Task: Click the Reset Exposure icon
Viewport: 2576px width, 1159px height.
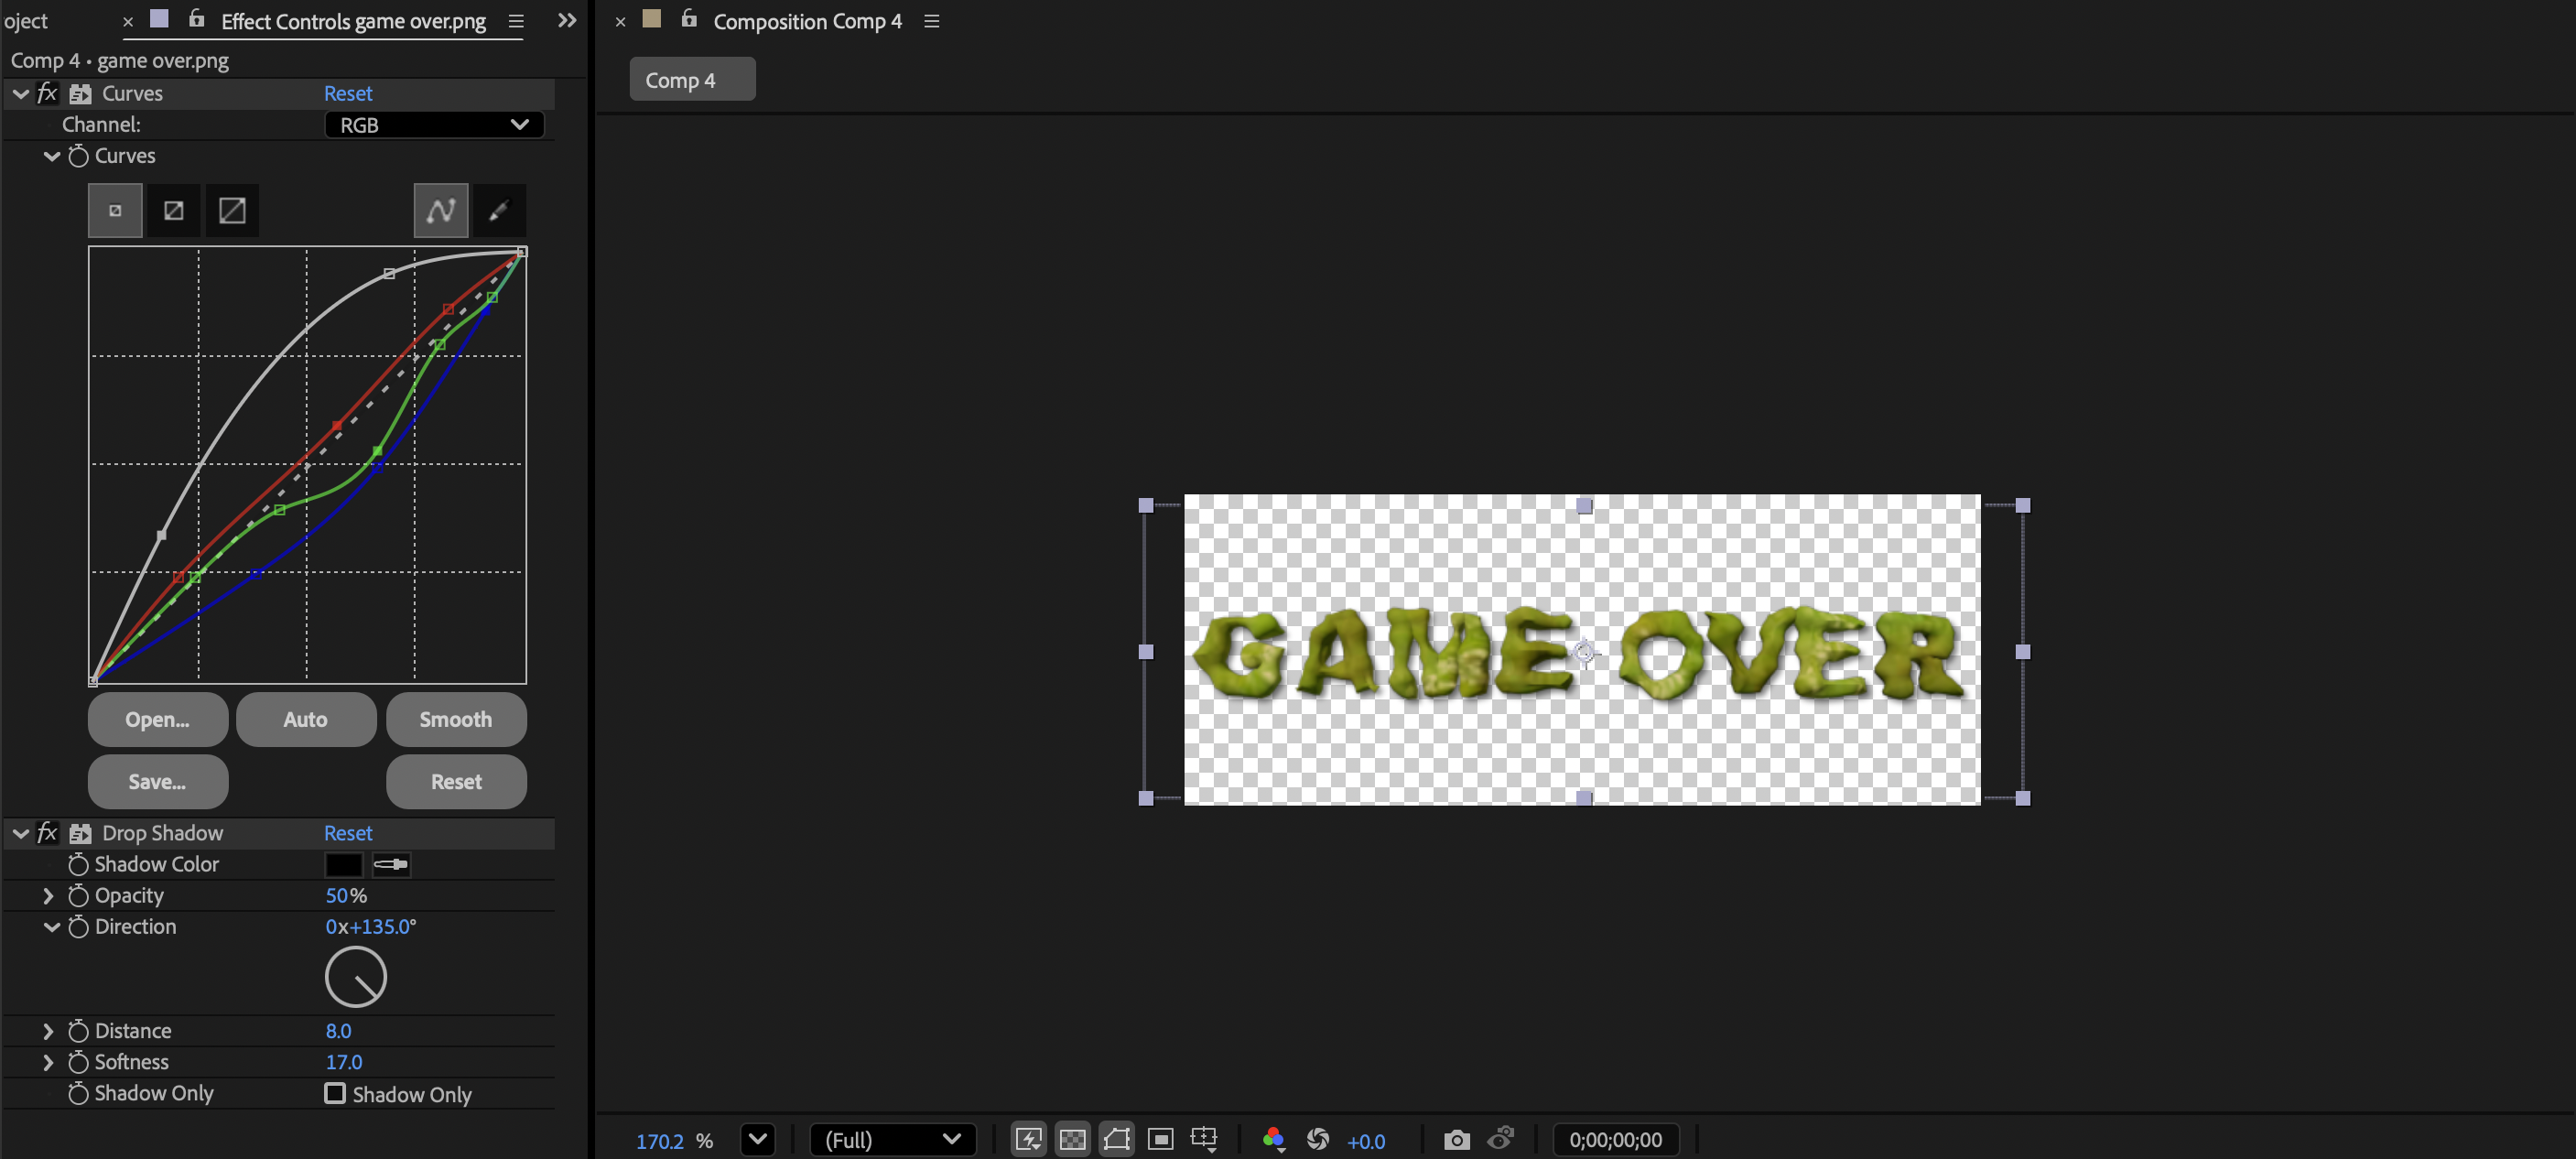Action: click(x=1318, y=1140)
